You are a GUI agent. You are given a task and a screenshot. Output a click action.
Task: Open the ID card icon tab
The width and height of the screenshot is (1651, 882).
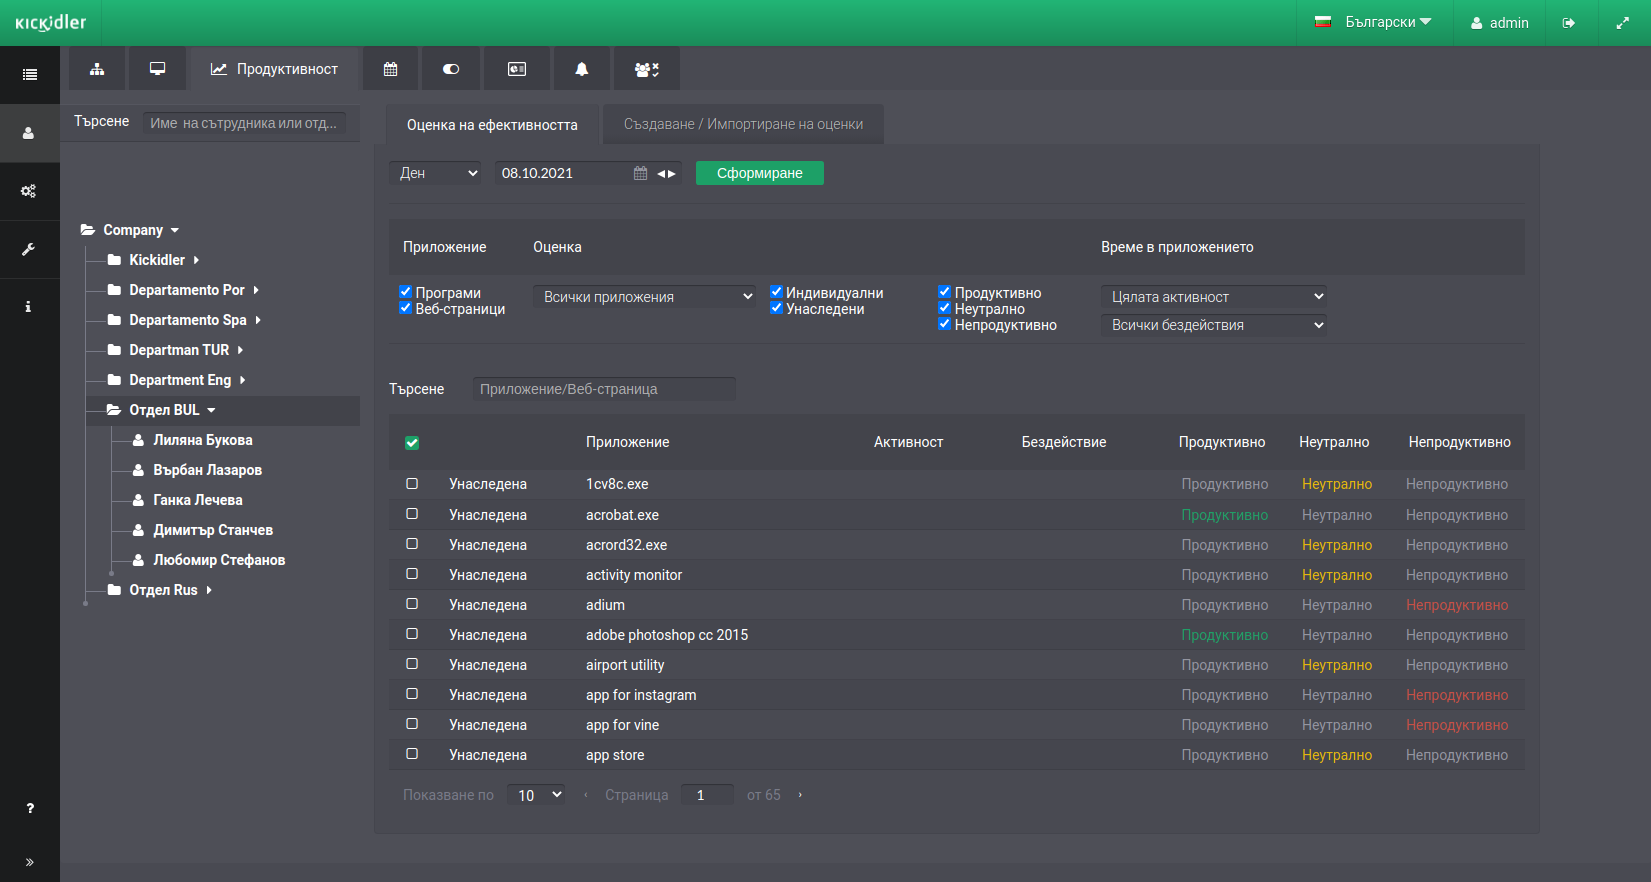point(517,69)
